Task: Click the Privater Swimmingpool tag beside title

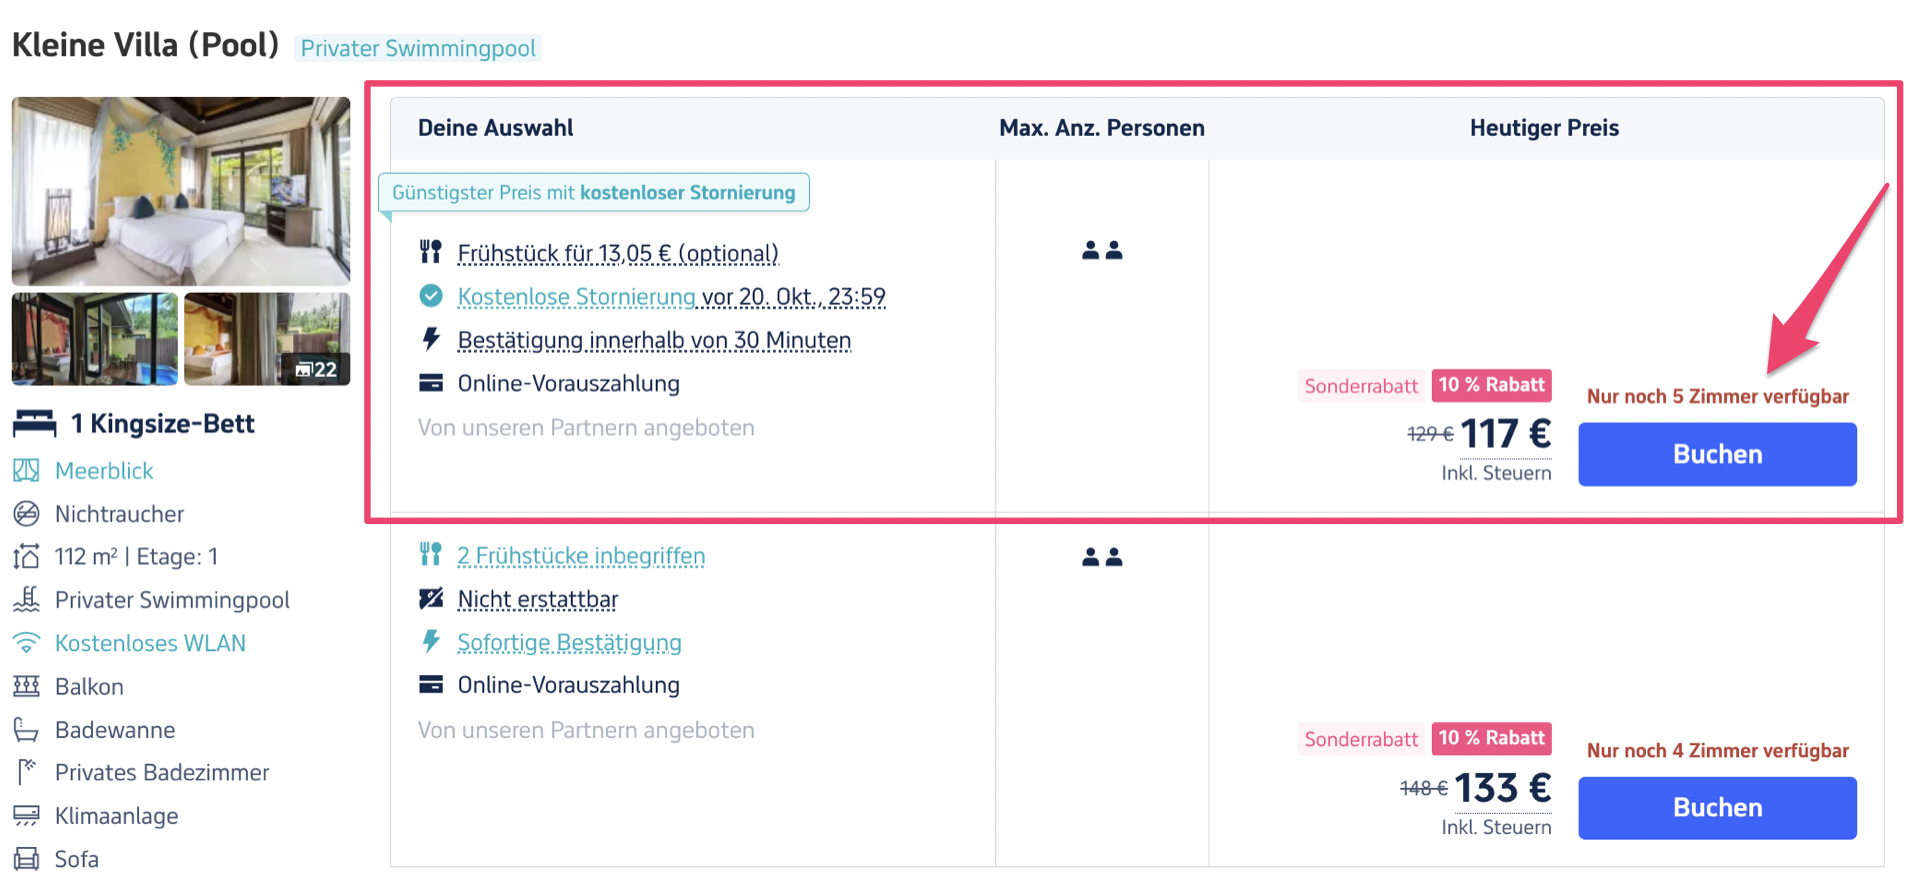Action: click(418, 48)
